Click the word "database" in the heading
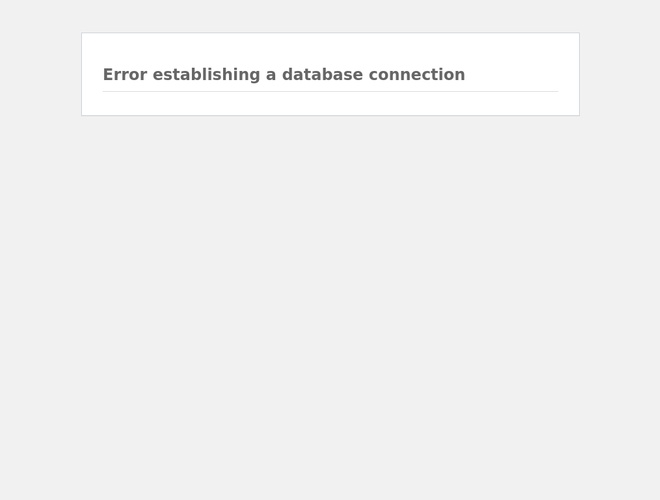Viewport: 660px width, 500px height. click(x=322, y=74)
